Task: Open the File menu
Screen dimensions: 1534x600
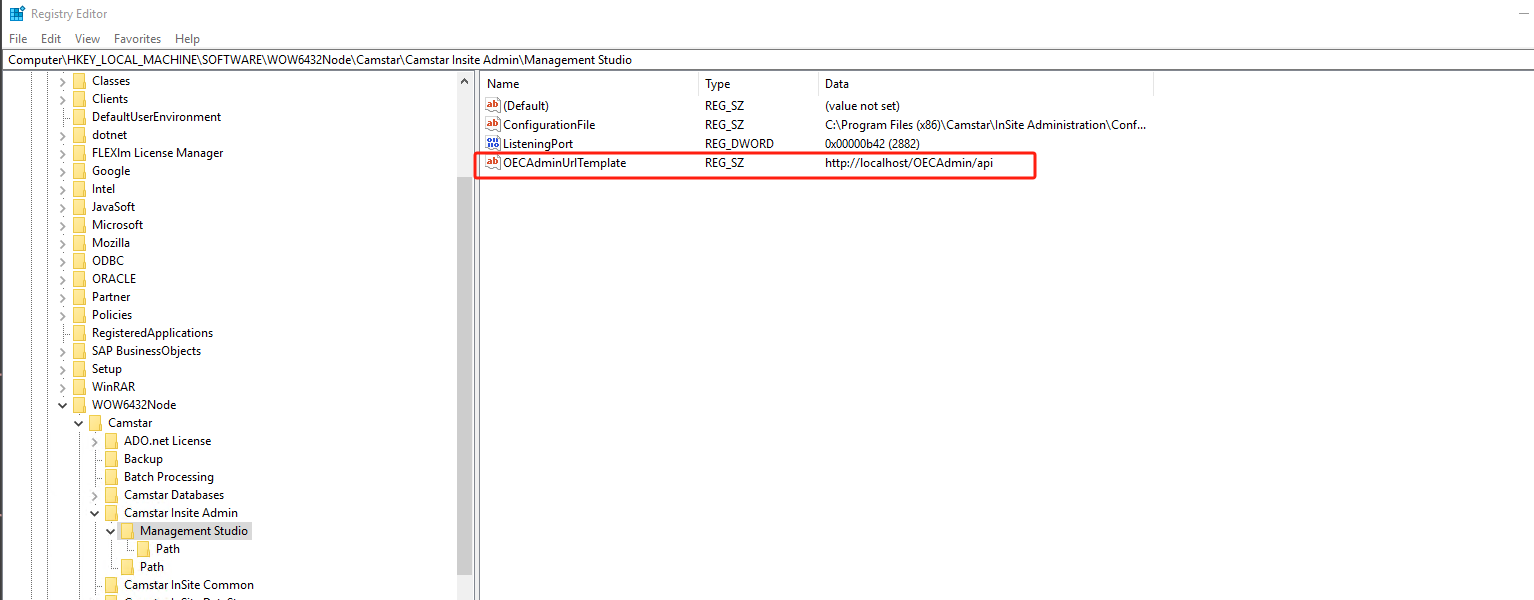Action: click(18, 39)
